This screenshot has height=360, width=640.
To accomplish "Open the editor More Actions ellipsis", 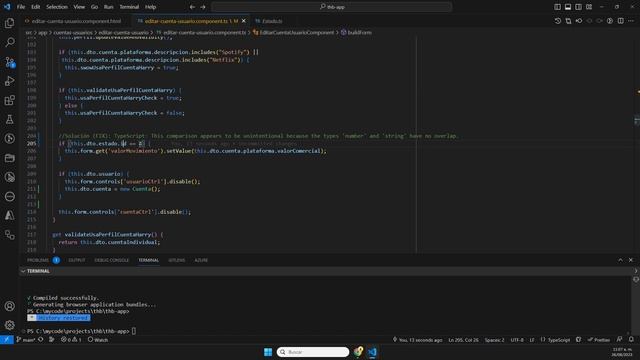I will [631, 21].
